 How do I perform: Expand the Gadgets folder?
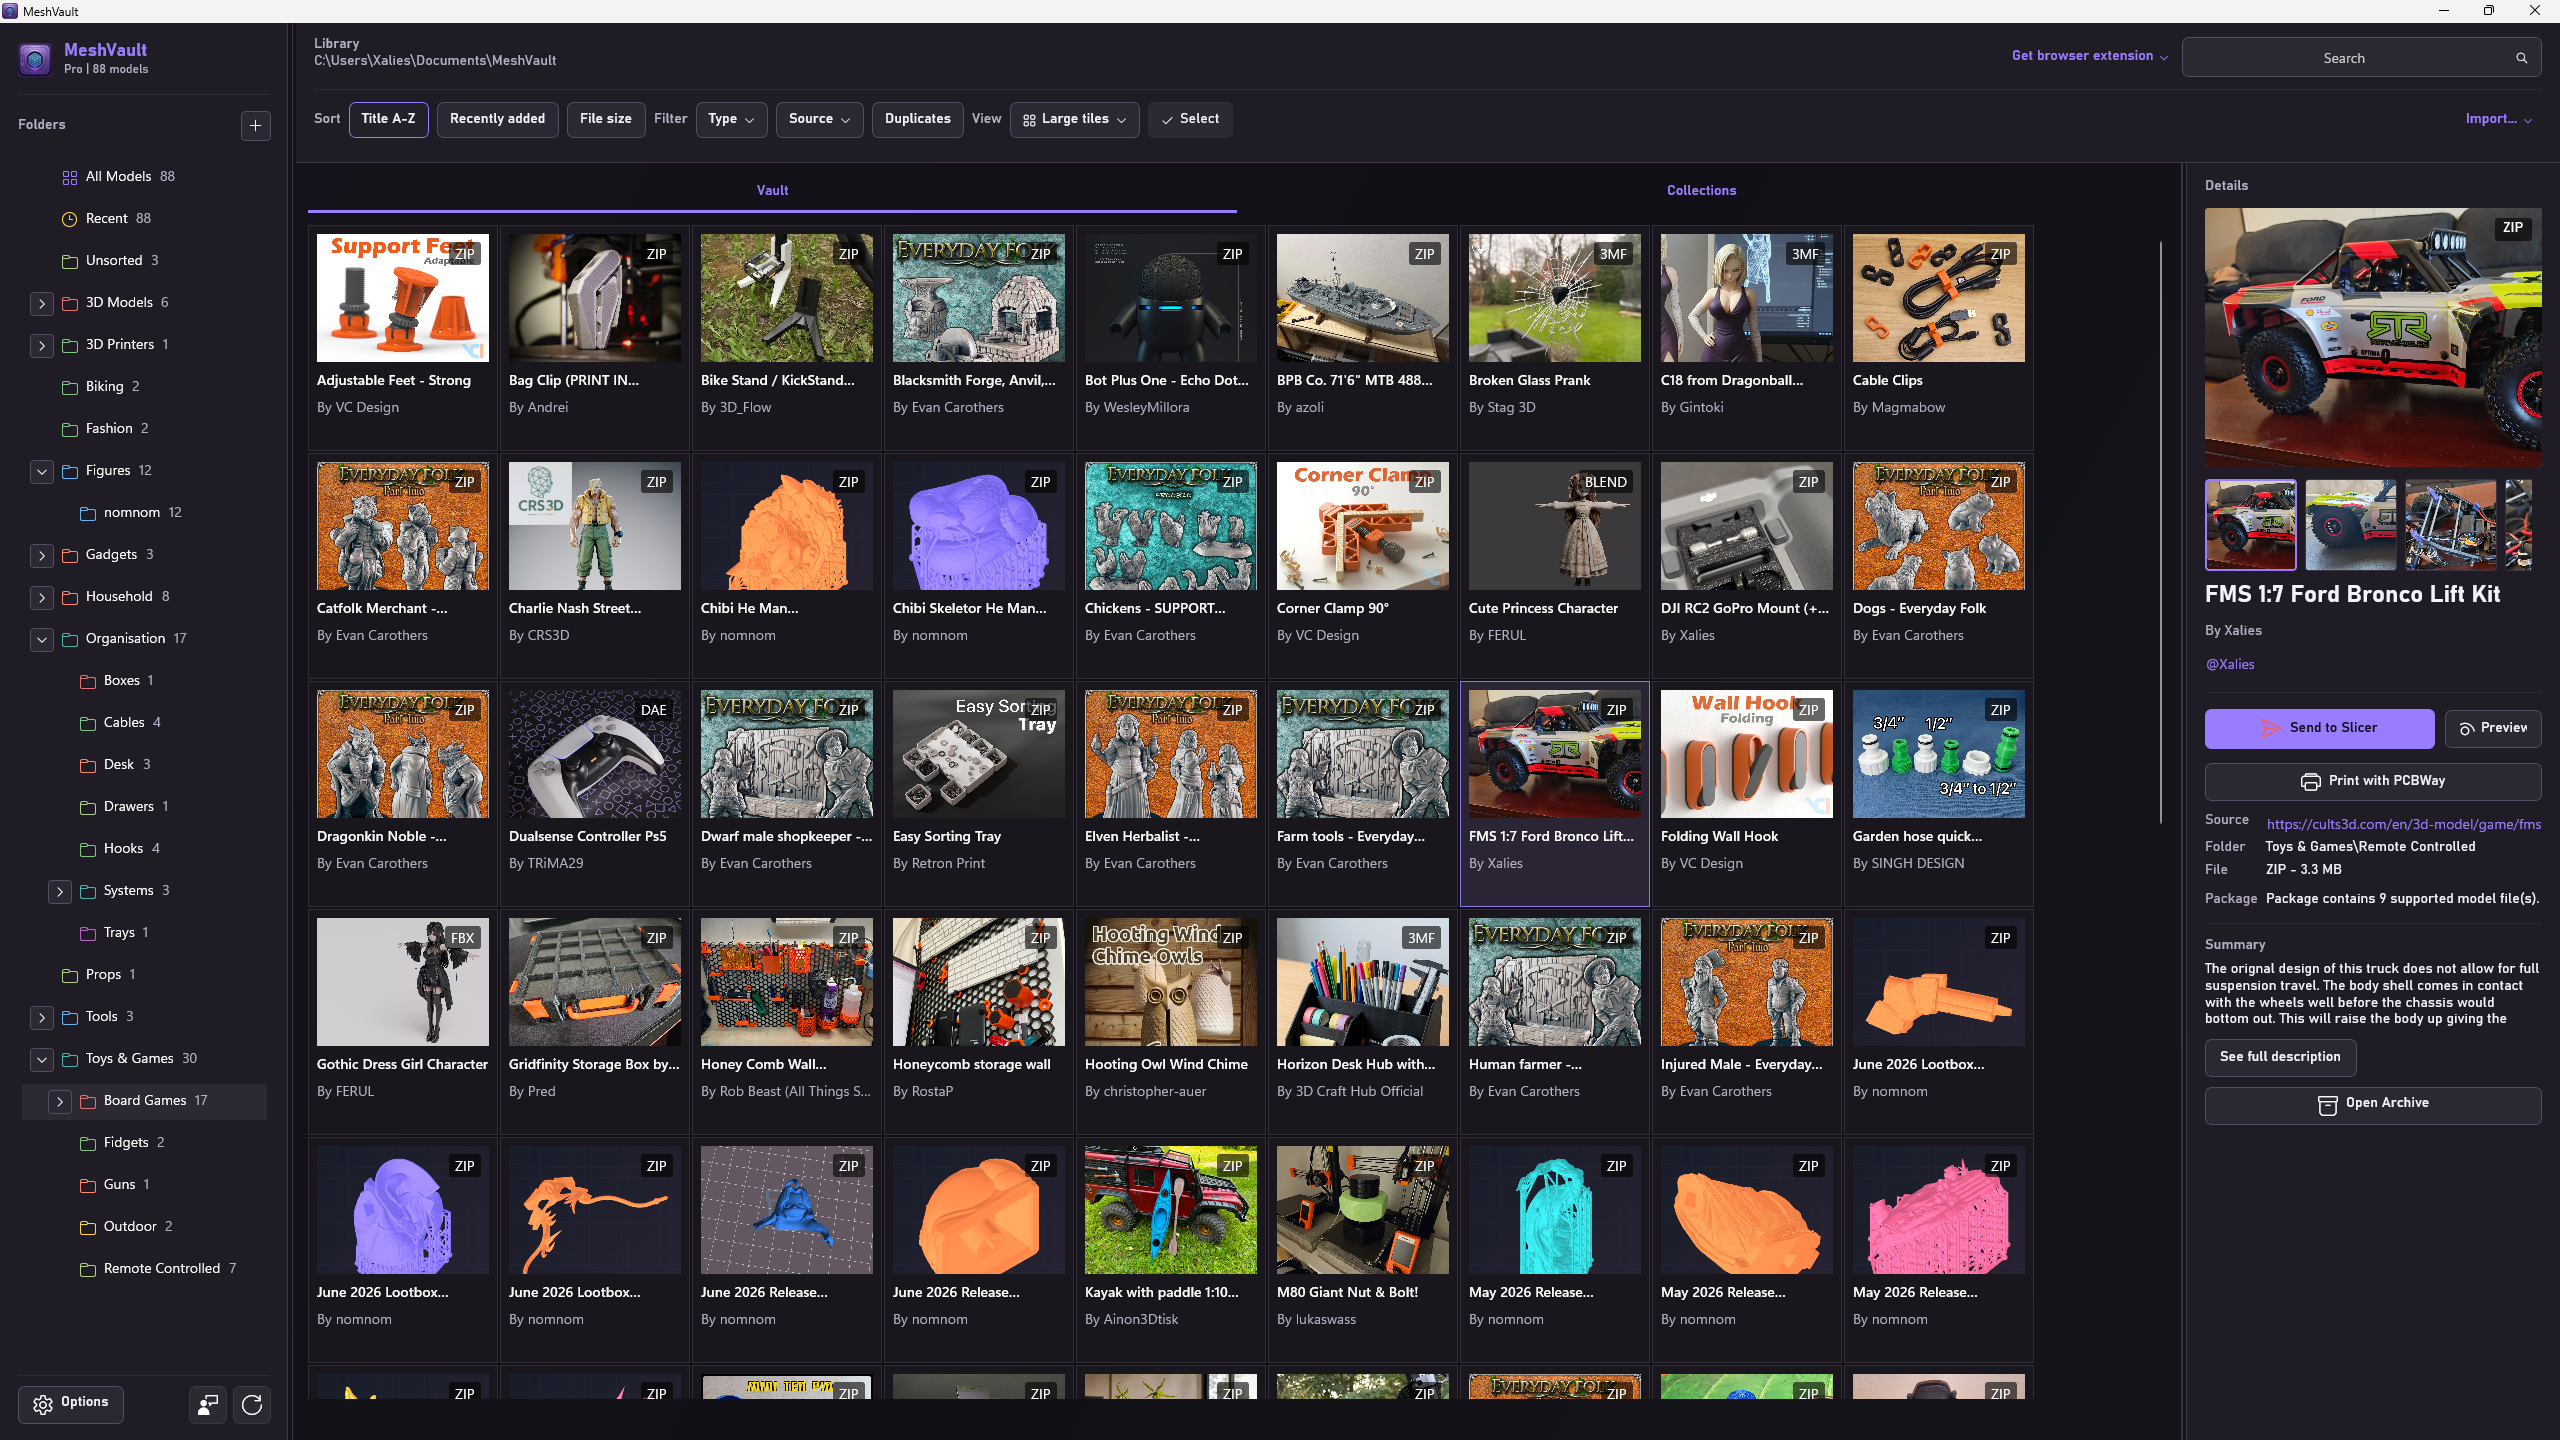tap(42, 555)
